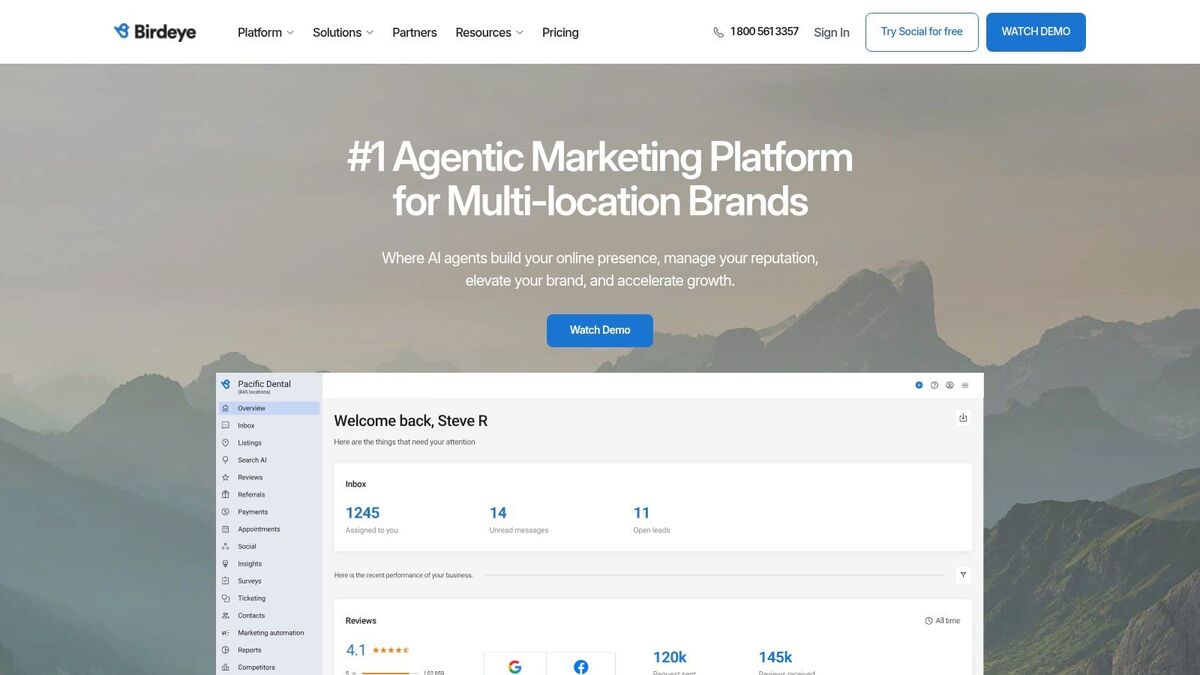This screenshot has width=1200, height=675.
Task: Select the Facebook reviews source icon
Action: point(581,665)
